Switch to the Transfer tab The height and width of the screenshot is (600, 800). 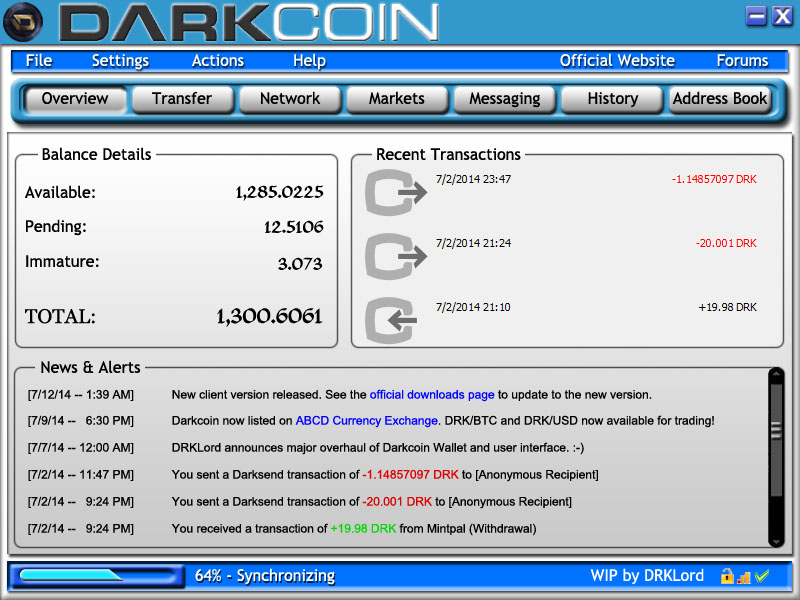pyautogui.click(x=182, y=98)
